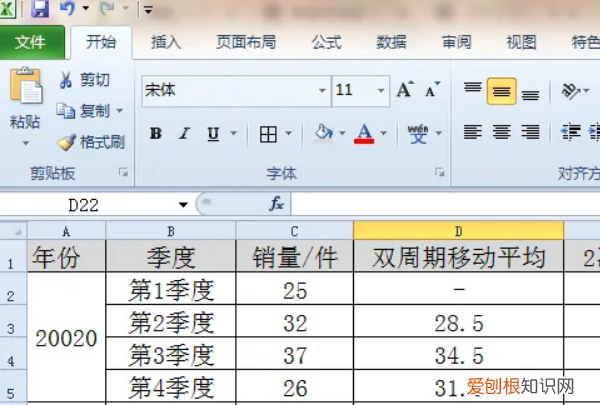The image size is (600, 405).
Task: Switch to the 审阅 tab
Action: point(457,42)
